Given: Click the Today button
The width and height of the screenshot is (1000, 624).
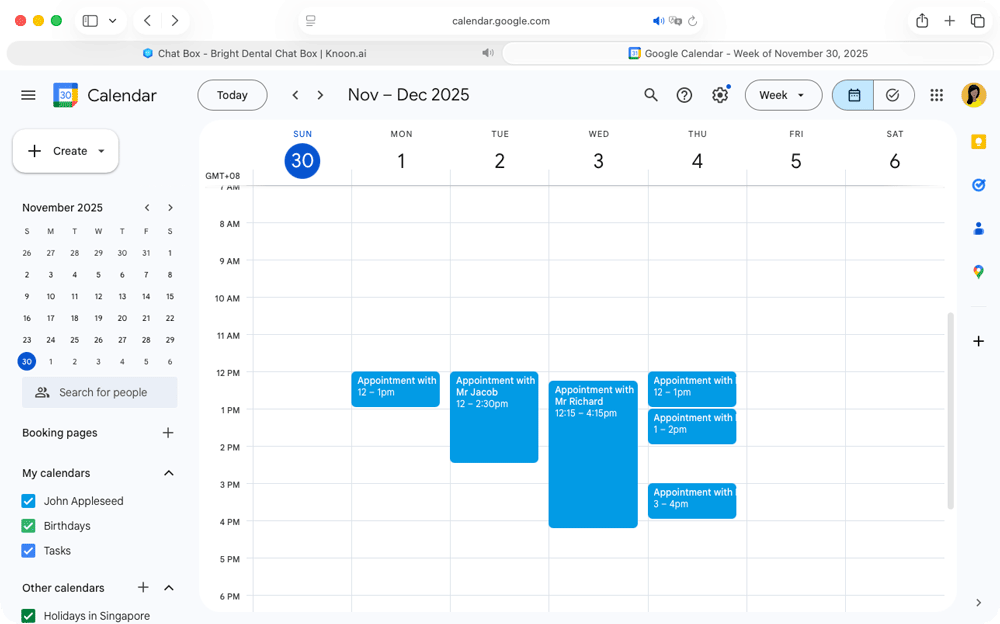Looking at the screenshot, I should 232,95.
